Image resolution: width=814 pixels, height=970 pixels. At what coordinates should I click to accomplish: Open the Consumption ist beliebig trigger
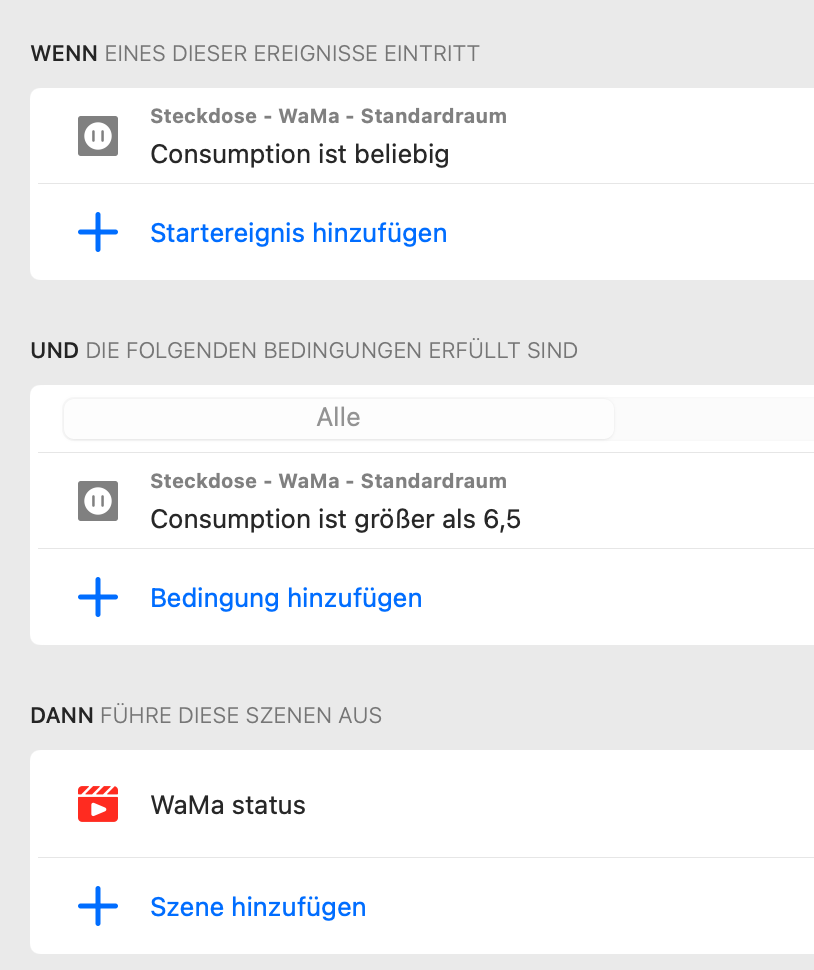click(300, 155)
